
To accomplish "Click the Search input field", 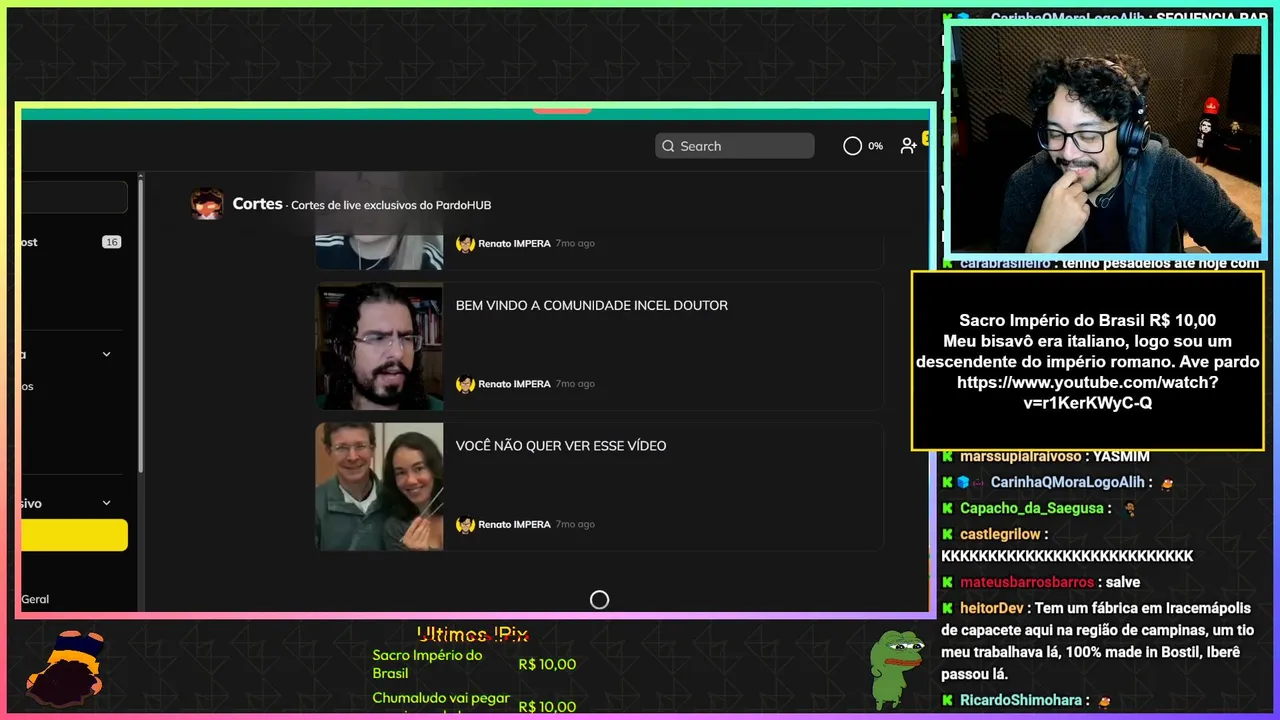I will pos(735,146).
